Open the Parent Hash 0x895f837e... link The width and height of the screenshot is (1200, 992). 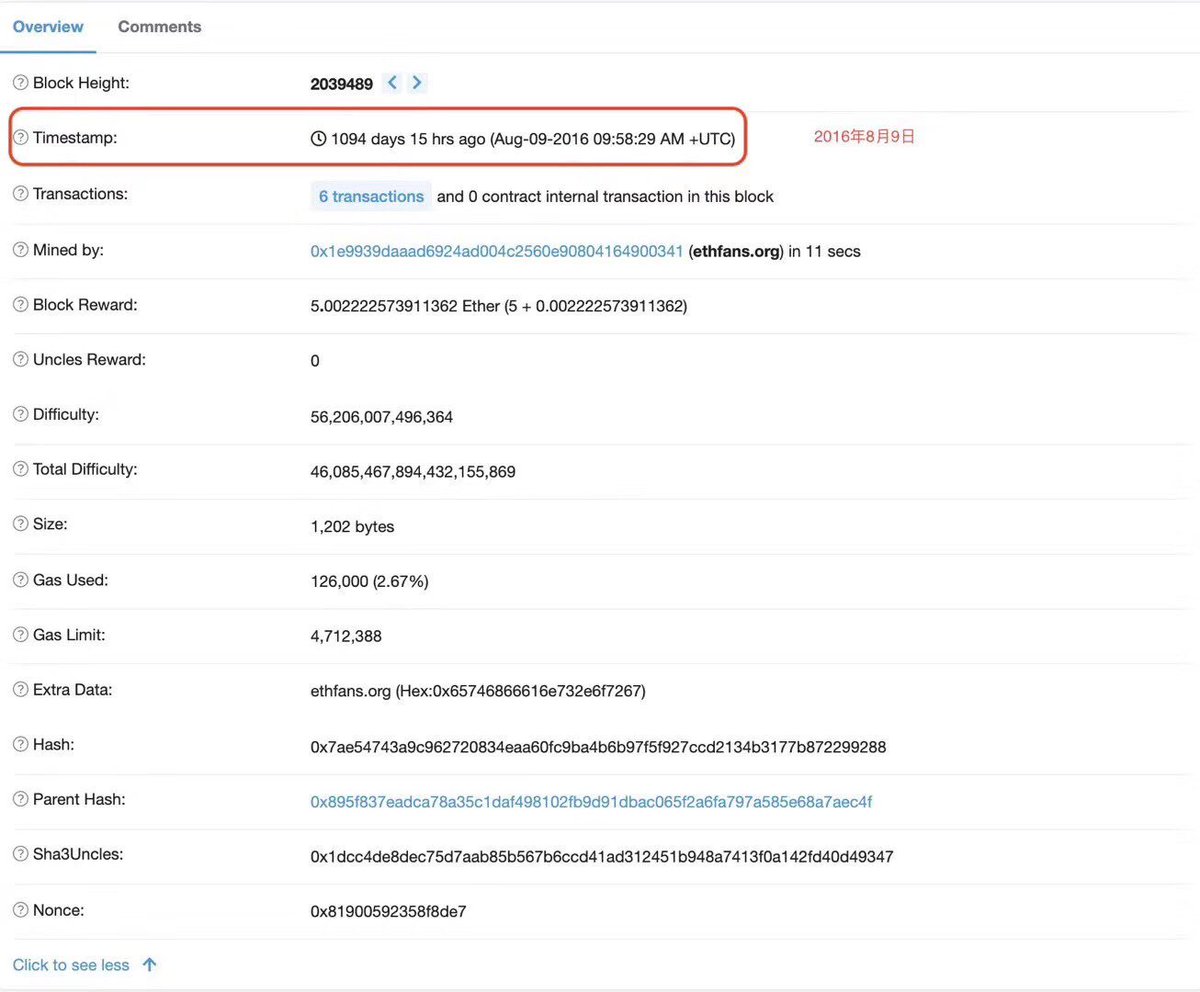pyautogui.click(x=592, y=802)
